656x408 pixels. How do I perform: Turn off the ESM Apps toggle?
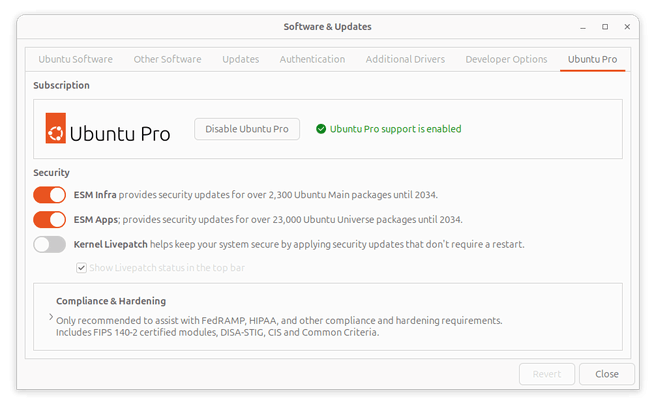(50, 220)
